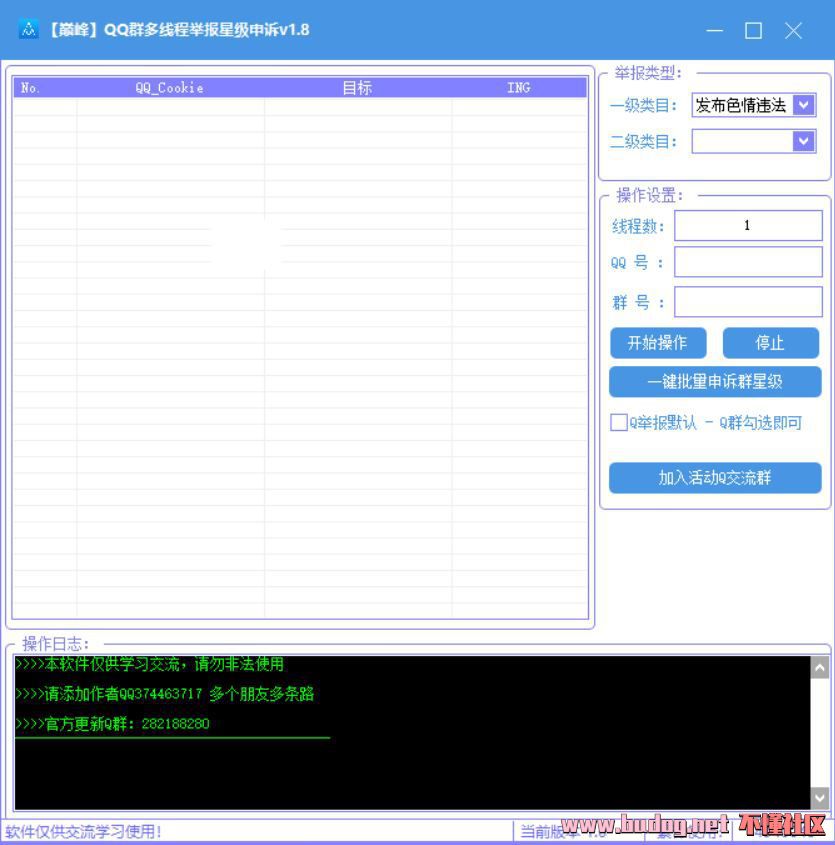This screenshot has width=835, height=845.
Task: Click the 一级类目 label
Action: [x=643, y=105]
